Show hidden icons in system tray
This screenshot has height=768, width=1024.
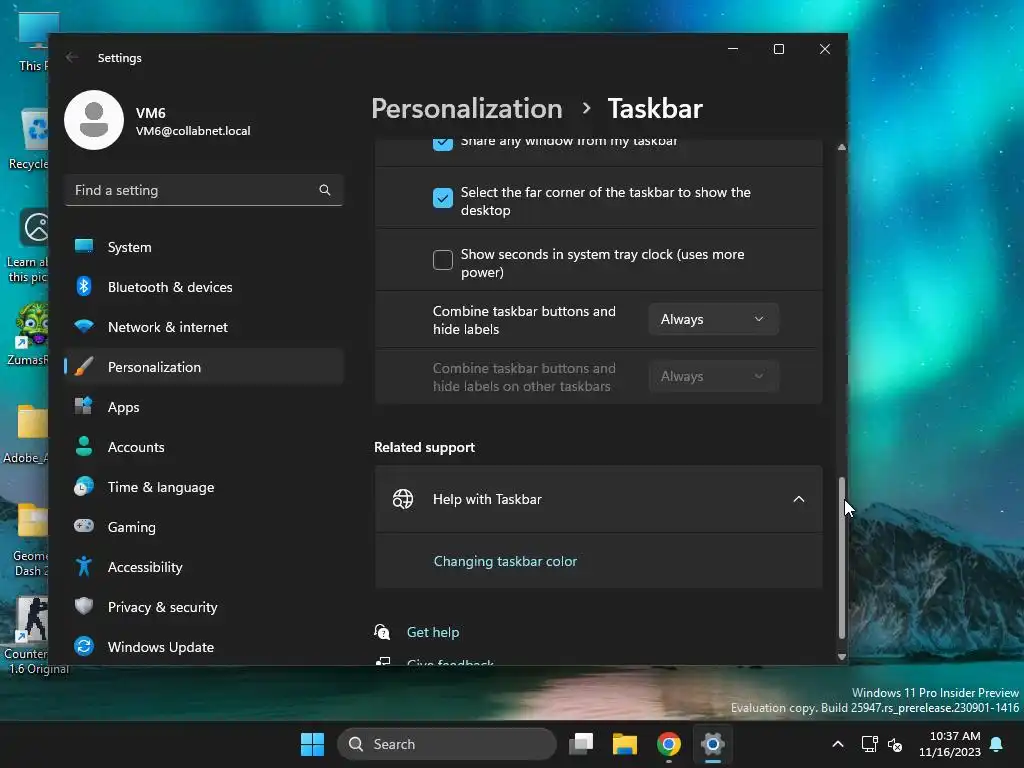838,744
